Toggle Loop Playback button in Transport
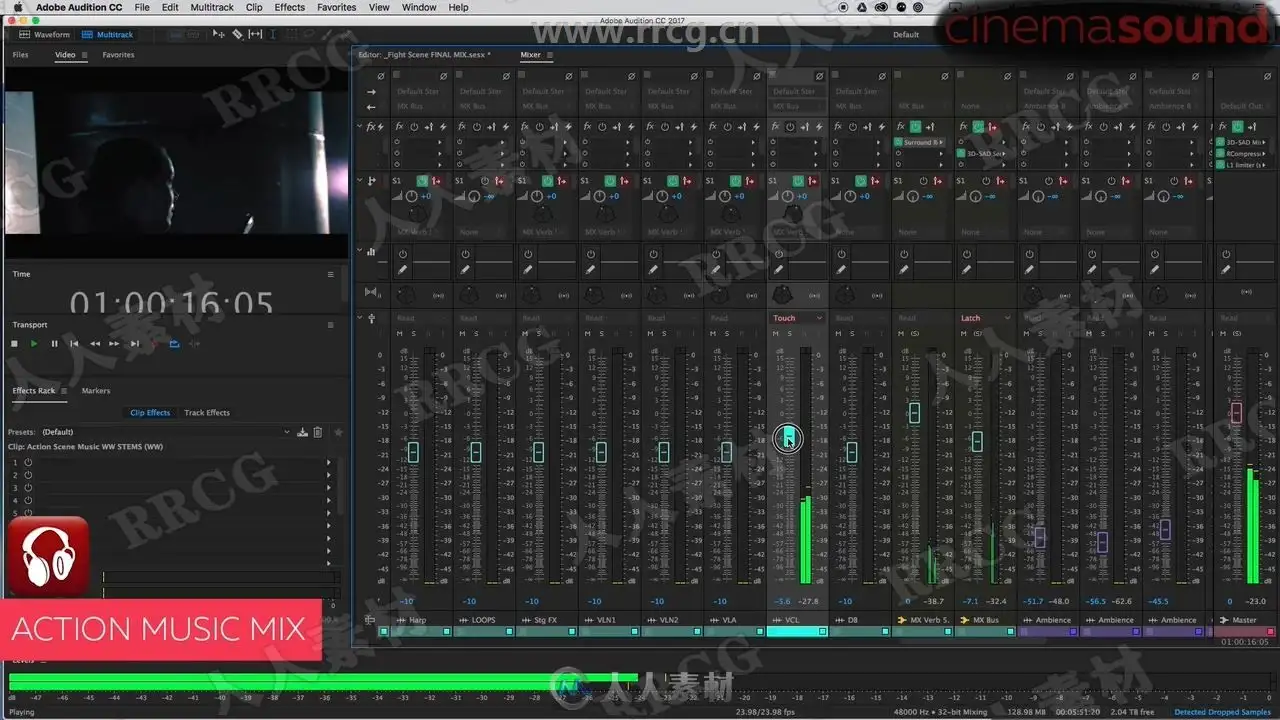 174,344
